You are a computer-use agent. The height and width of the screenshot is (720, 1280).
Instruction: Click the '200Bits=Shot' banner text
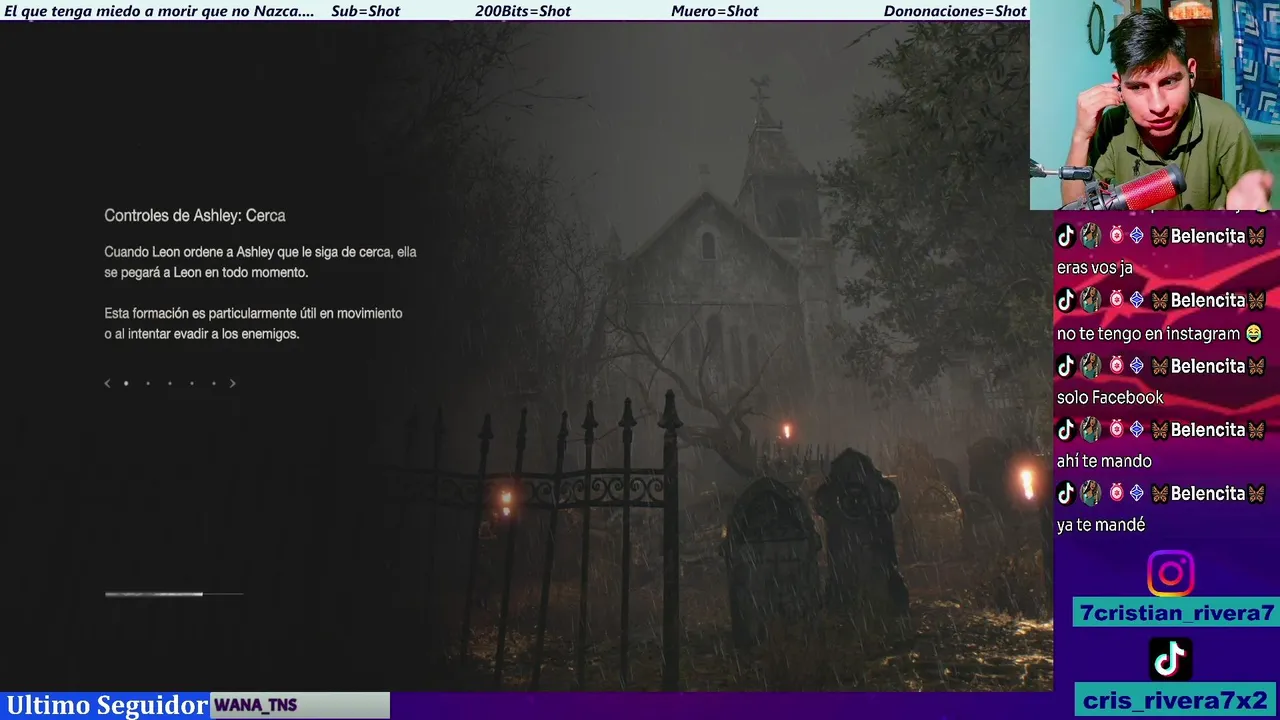pos(523,11)
